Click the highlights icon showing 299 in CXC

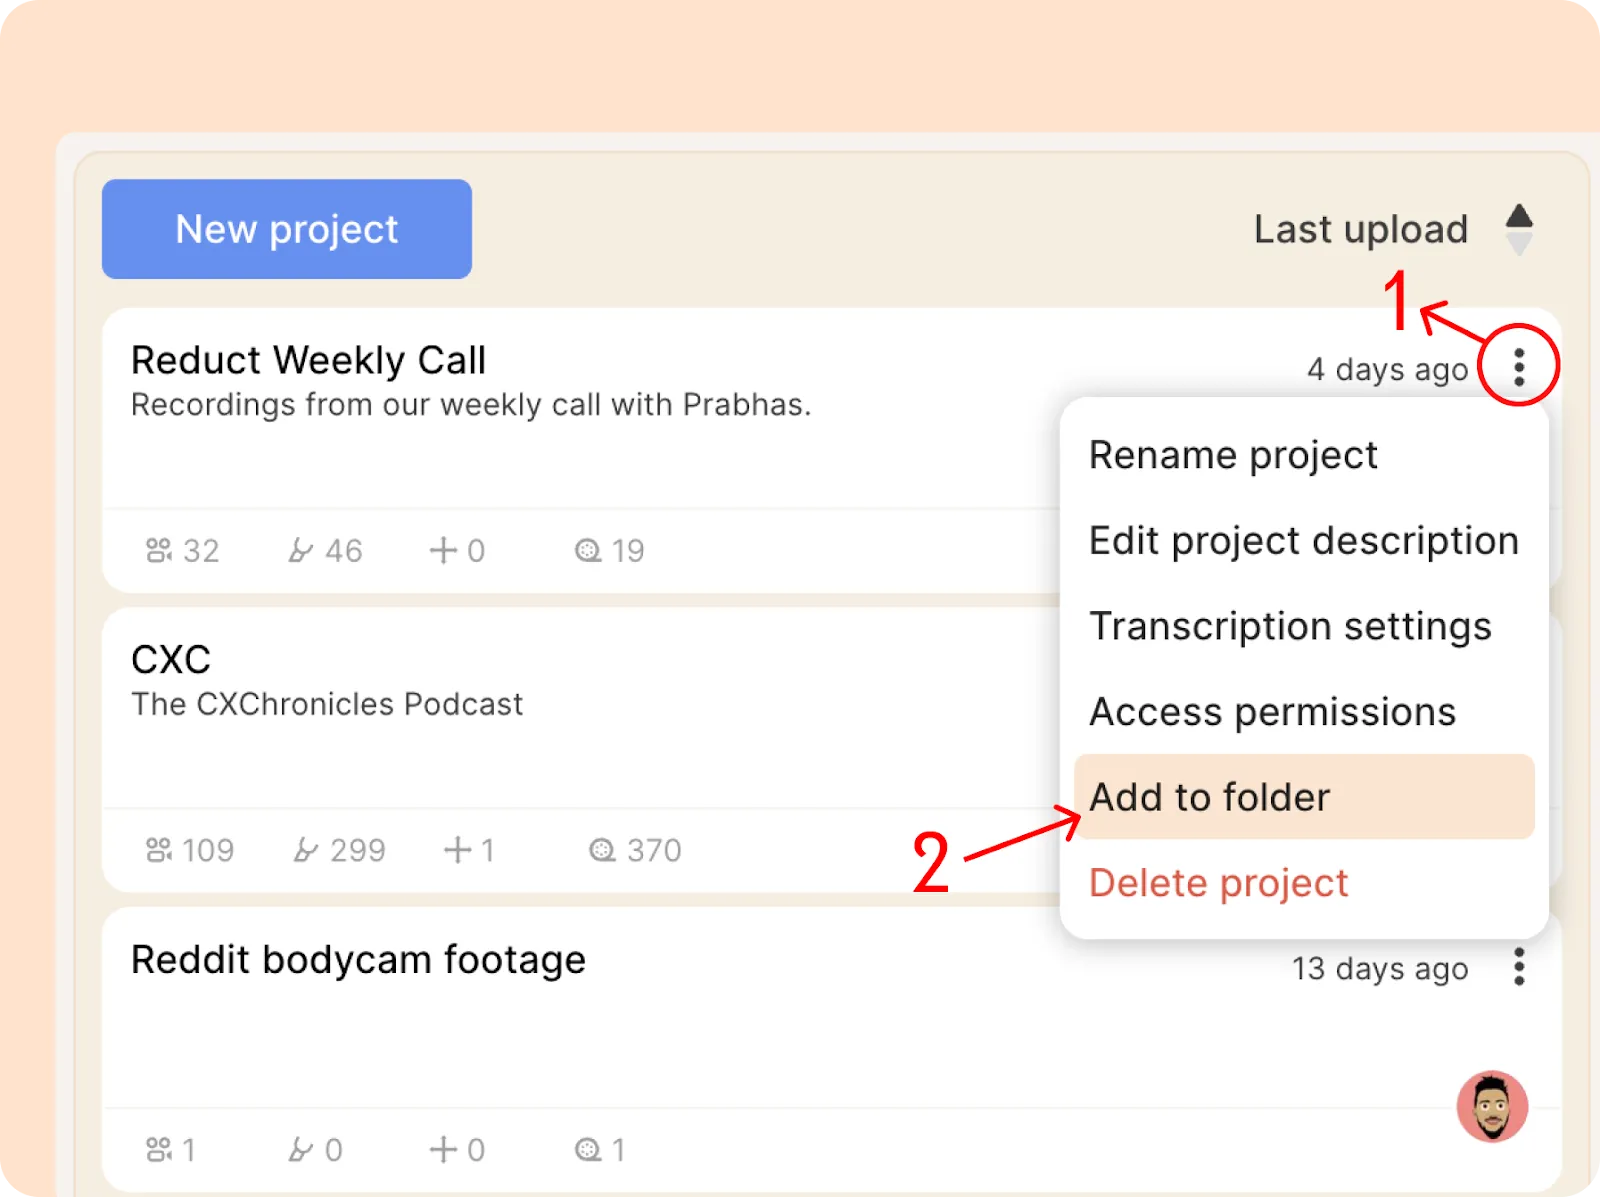click(305, 850)
